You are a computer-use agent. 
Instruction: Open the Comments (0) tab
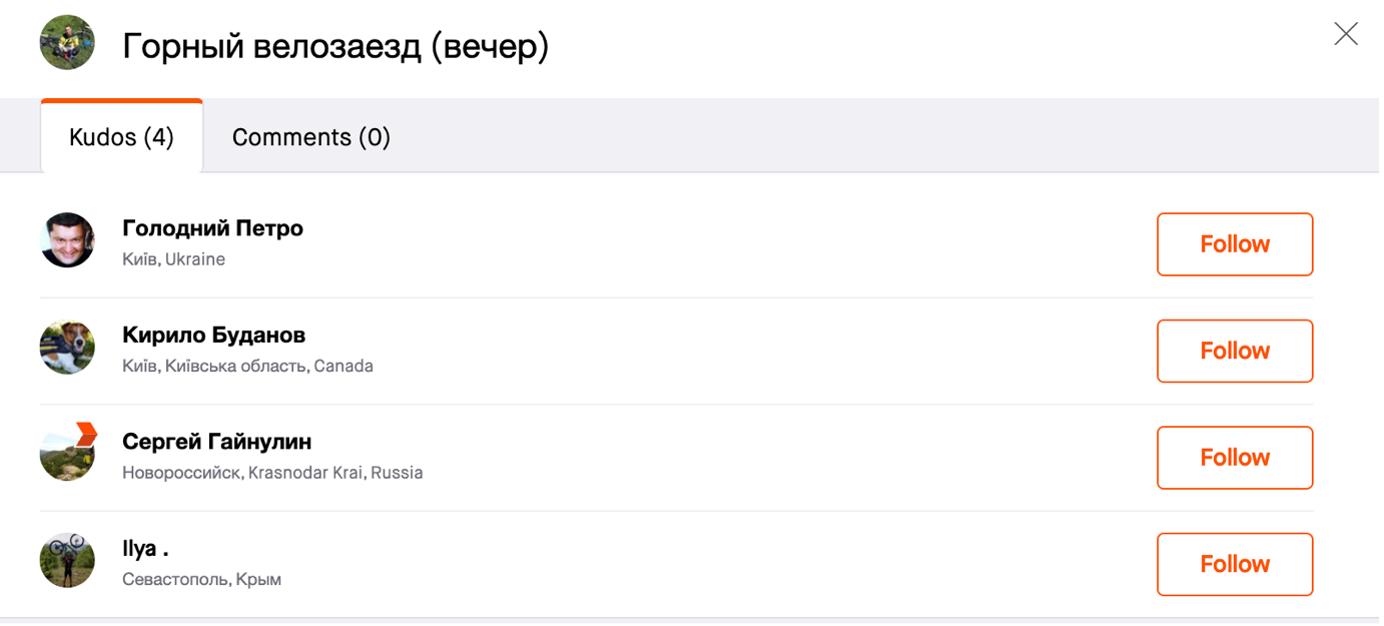[x=311, y=137]
